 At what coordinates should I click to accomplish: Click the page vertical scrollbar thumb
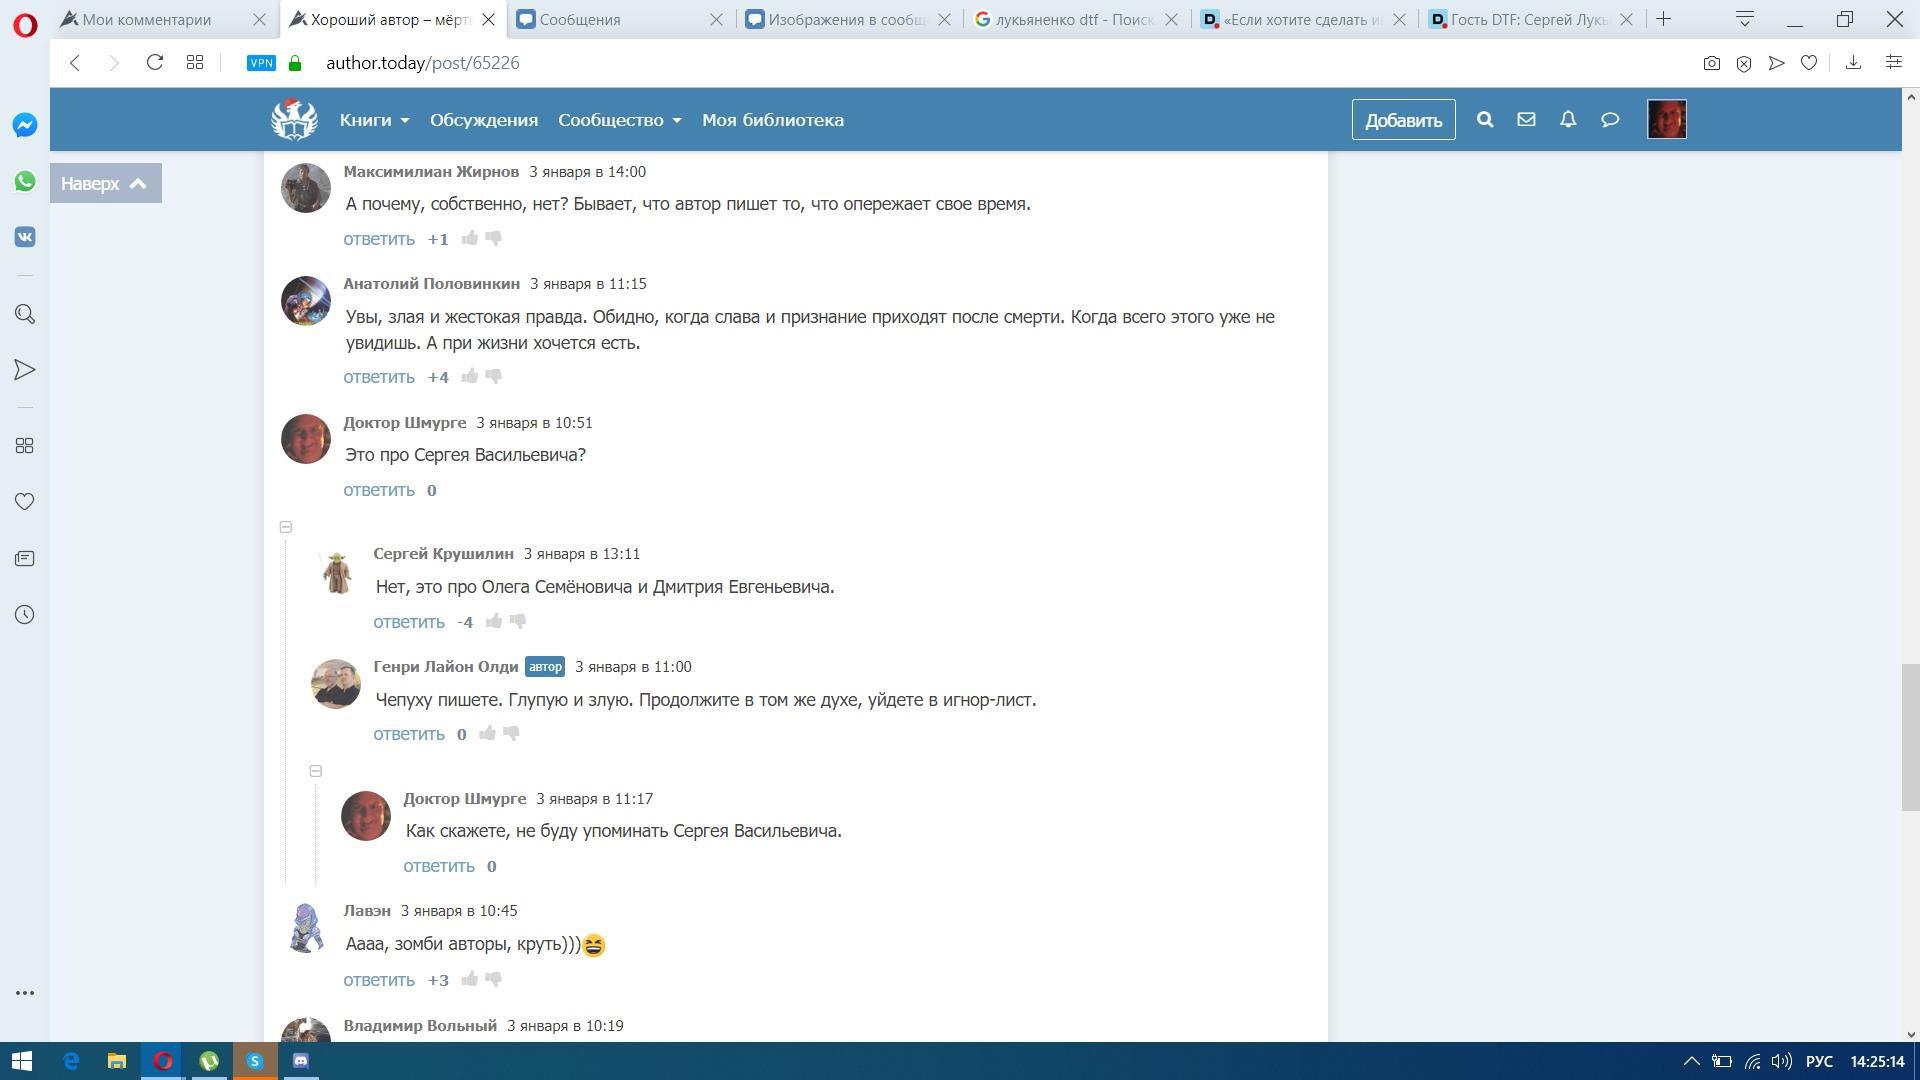[1910, 737]
